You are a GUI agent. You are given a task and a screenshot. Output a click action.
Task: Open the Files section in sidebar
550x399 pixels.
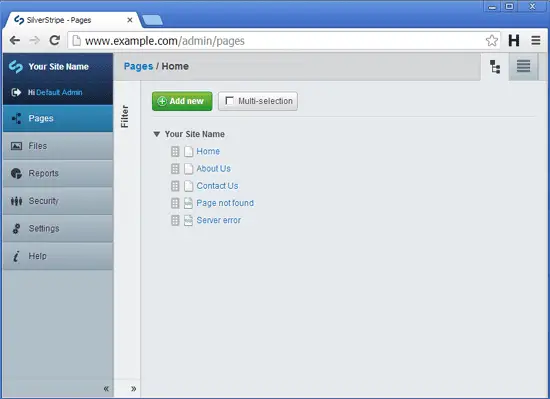58,146
